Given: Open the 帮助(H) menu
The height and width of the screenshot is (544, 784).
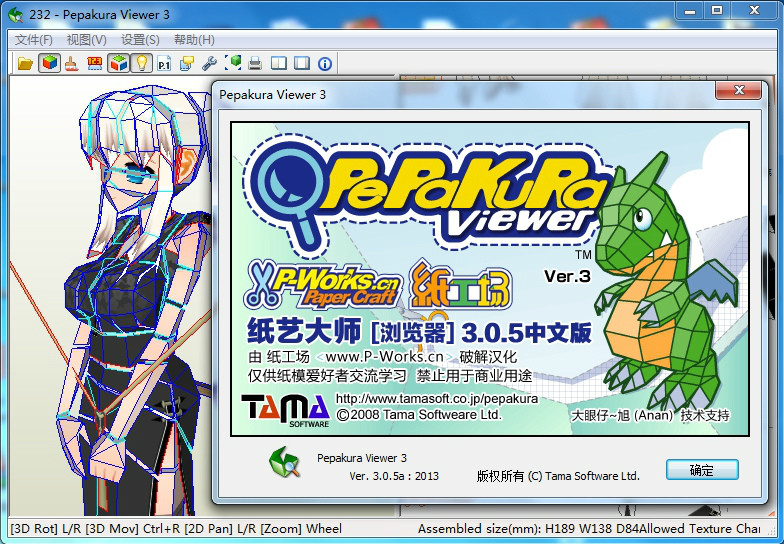Looking at the screenshot, I should point(194,40).
